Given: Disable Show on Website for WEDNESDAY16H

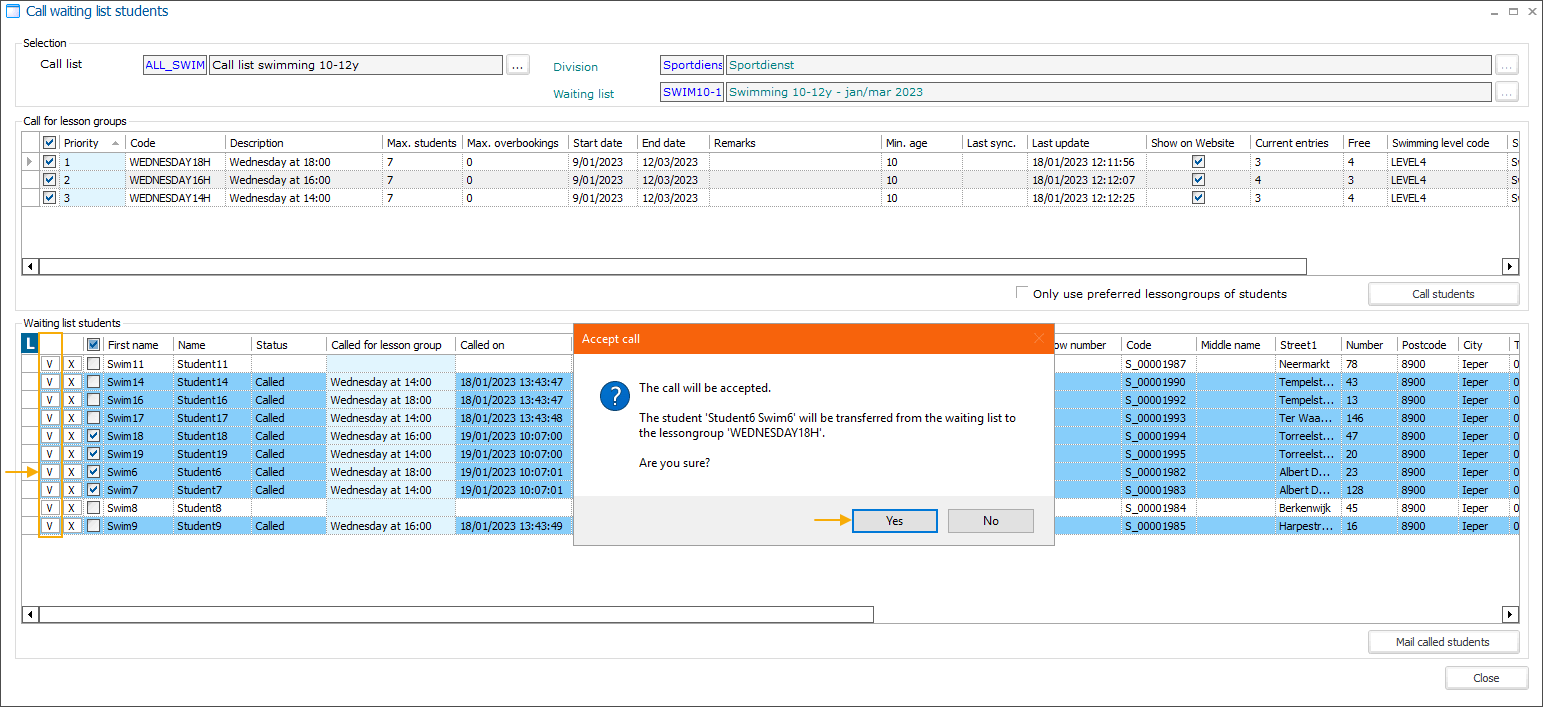Looking at the screenshot, I should [1197, 179].
